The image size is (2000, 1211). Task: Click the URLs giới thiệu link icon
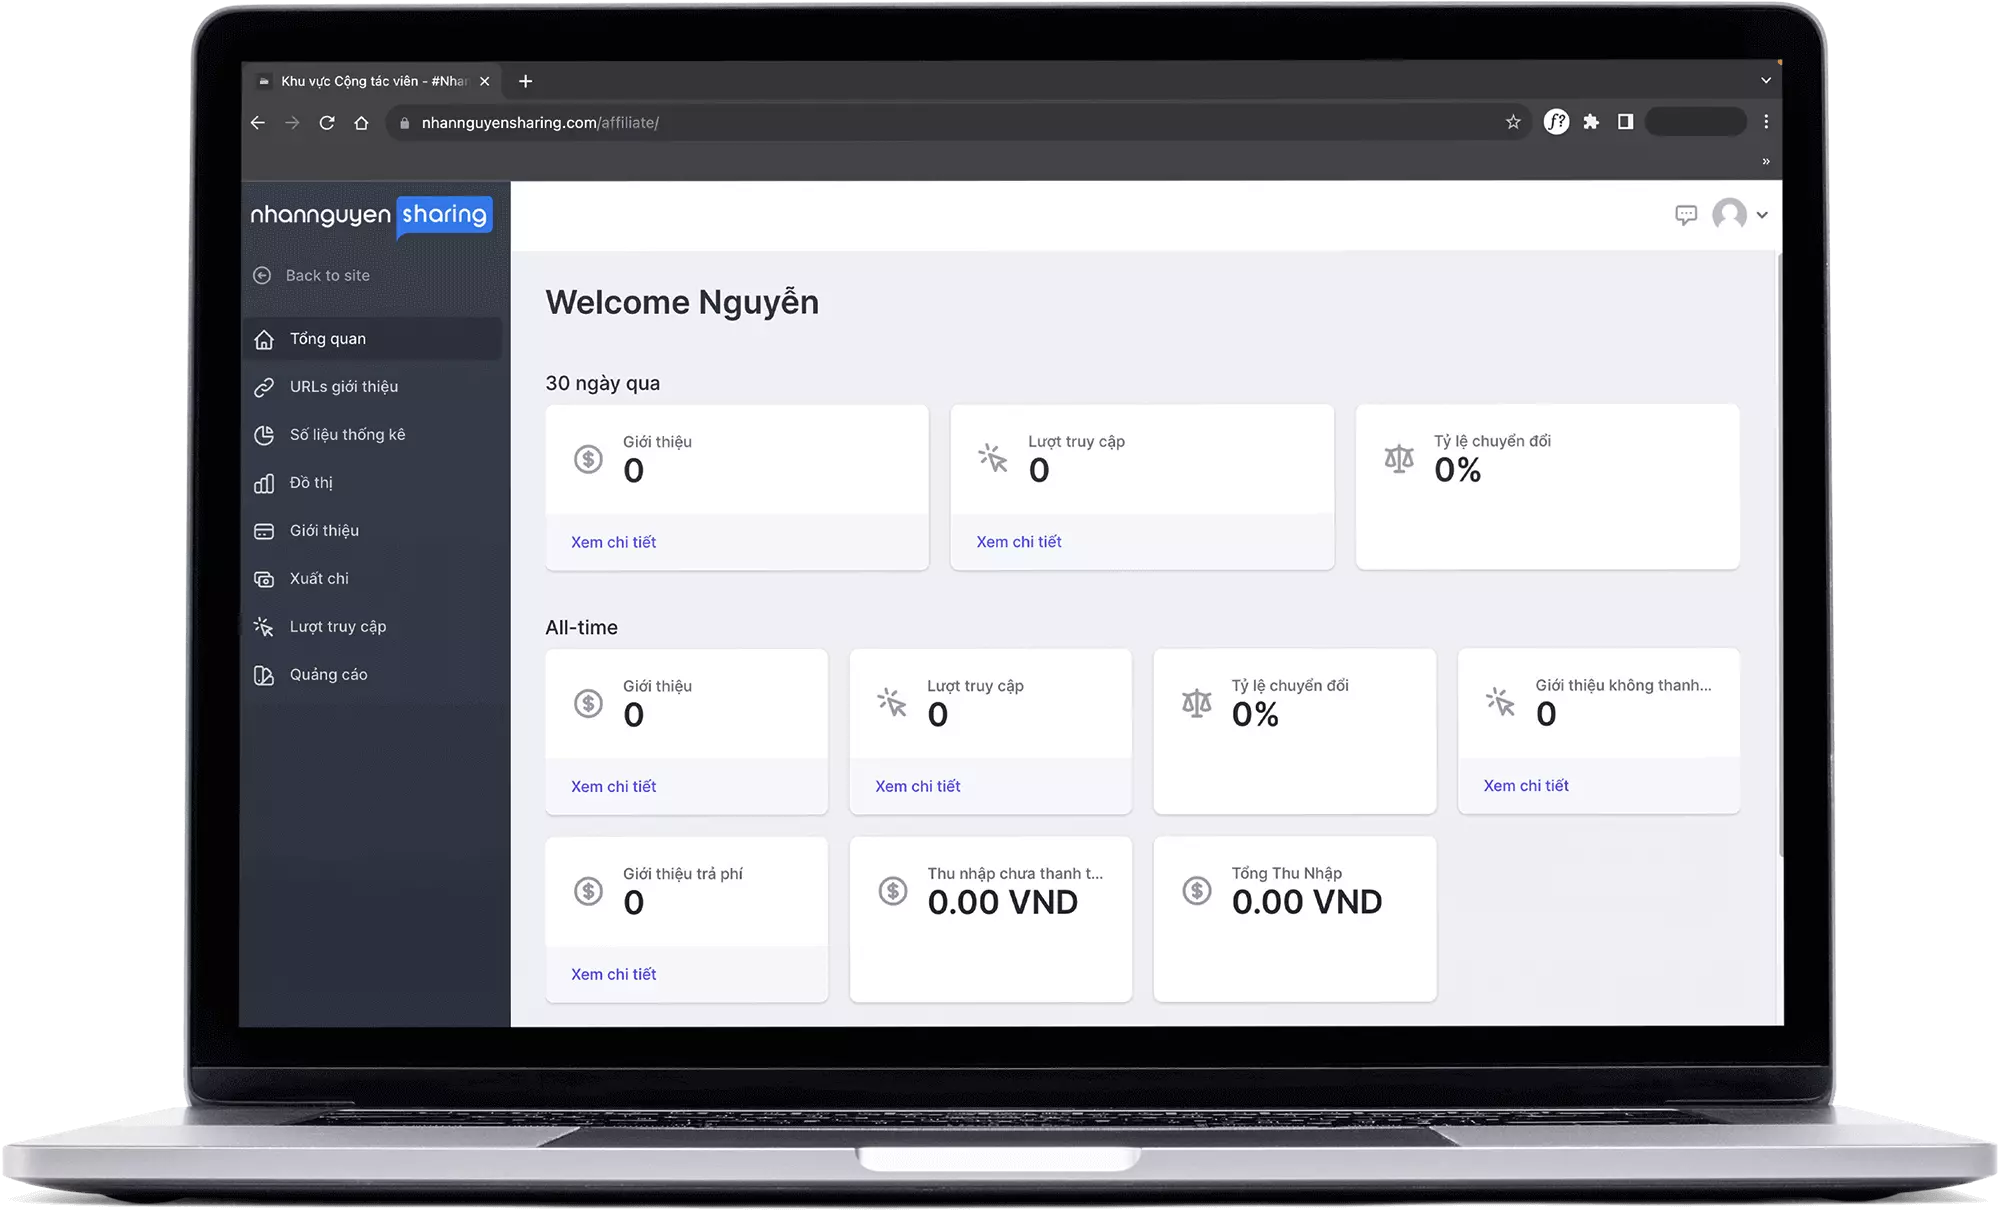click(264, 387)
